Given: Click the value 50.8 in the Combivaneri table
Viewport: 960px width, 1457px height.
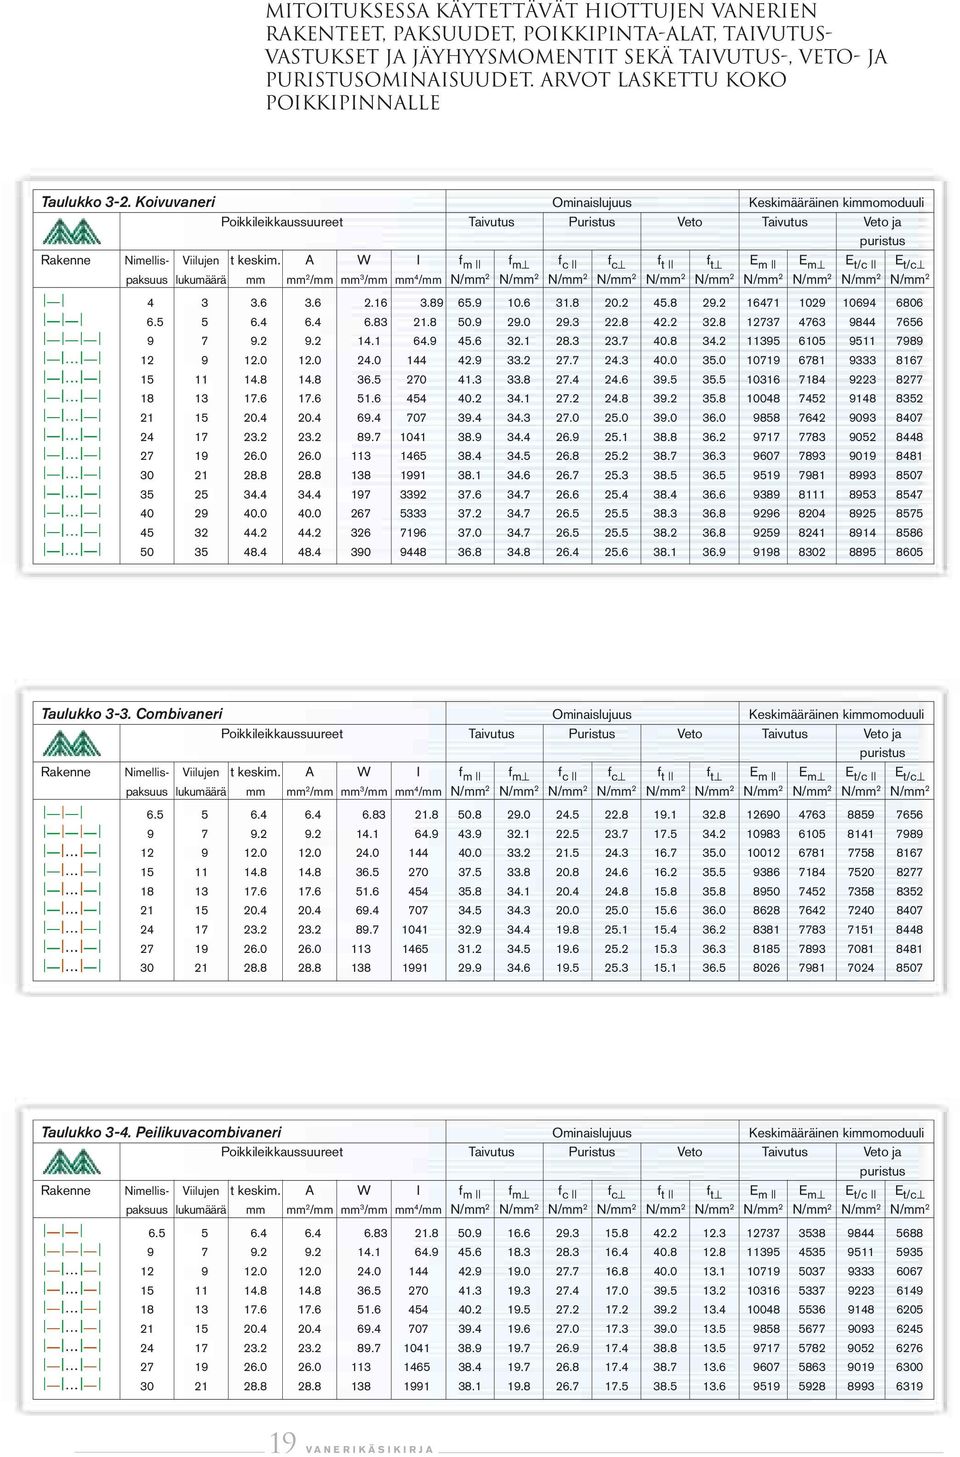Looking at the screenshot, I should pyautogui.click(x=468, y=814).
